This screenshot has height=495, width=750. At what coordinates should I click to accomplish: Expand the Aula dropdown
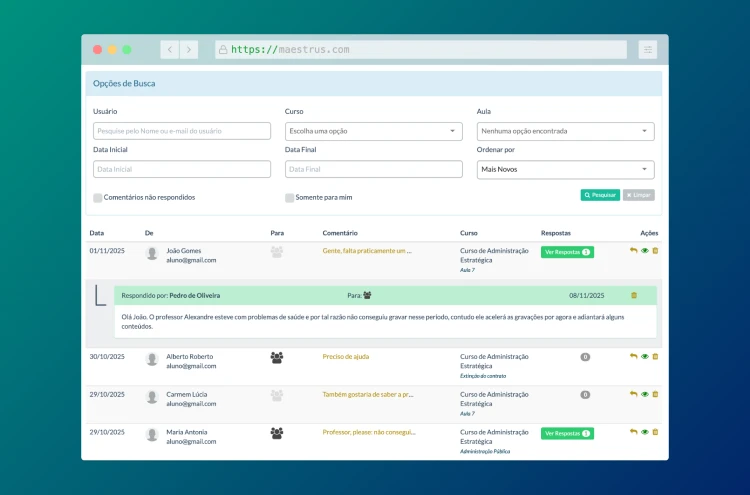tap(565, 131)
